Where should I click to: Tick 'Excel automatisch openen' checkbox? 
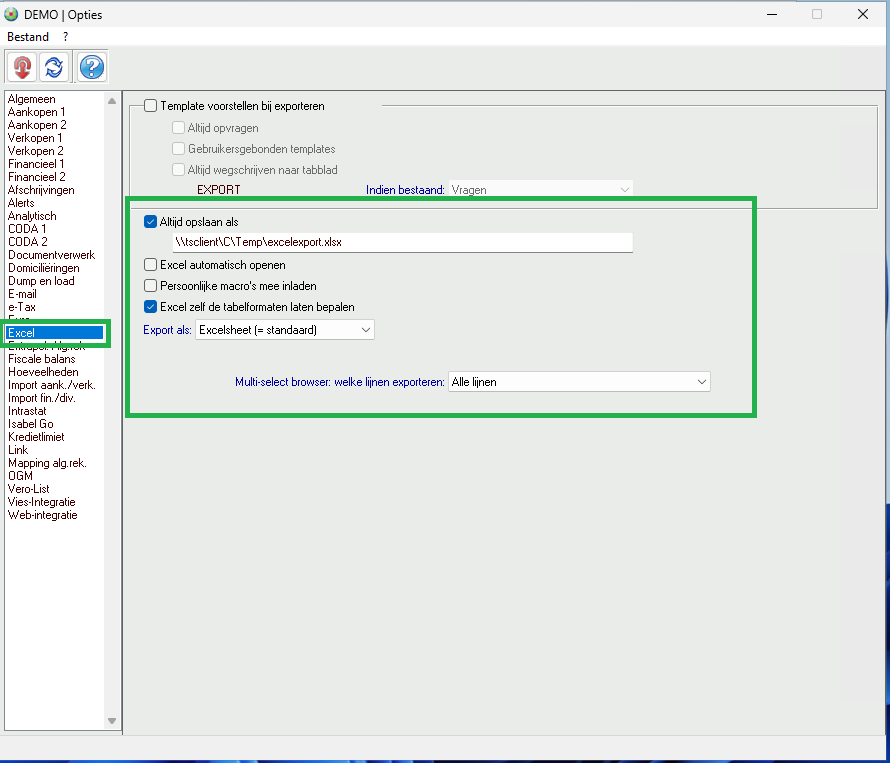[x=151, y=265]
